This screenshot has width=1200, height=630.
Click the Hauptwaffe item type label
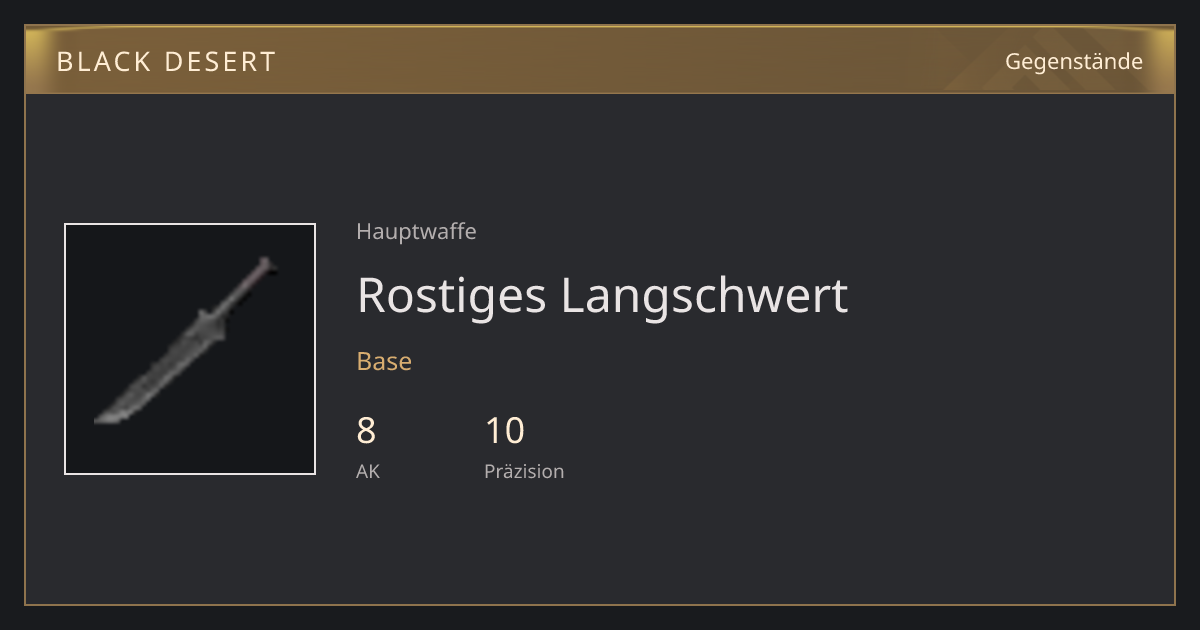pyautogui.click(x=416, y=232)
